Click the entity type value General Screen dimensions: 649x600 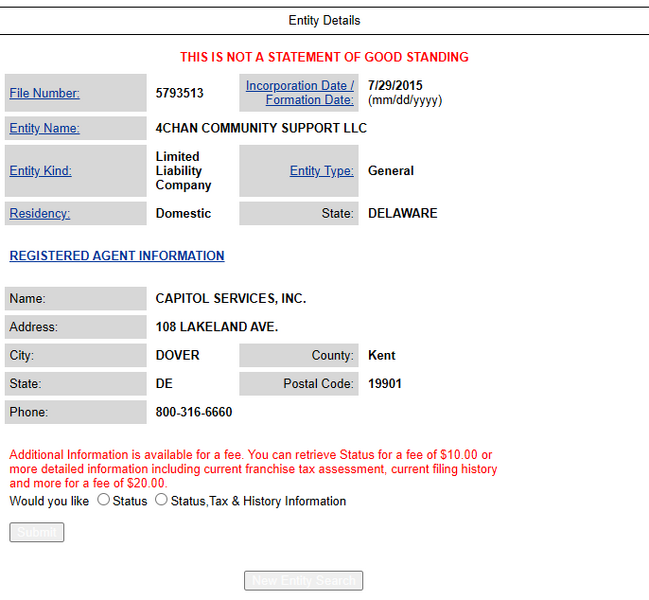click(x=391, y=171)
